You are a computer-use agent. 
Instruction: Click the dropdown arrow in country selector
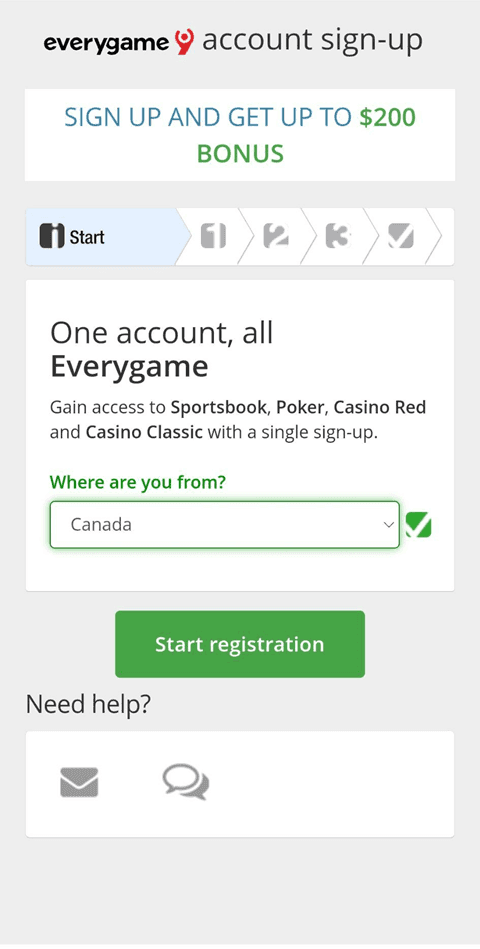point(389,525)
